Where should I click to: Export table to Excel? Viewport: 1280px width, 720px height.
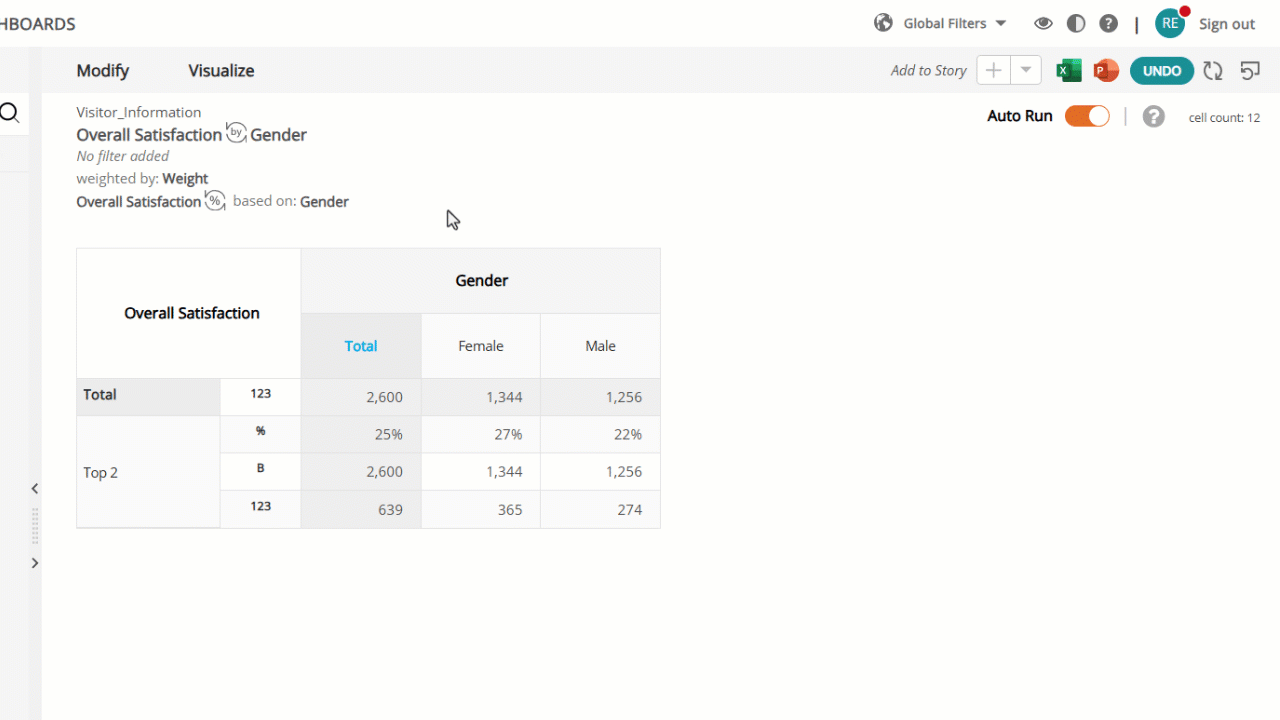[x=1069, y=71]
